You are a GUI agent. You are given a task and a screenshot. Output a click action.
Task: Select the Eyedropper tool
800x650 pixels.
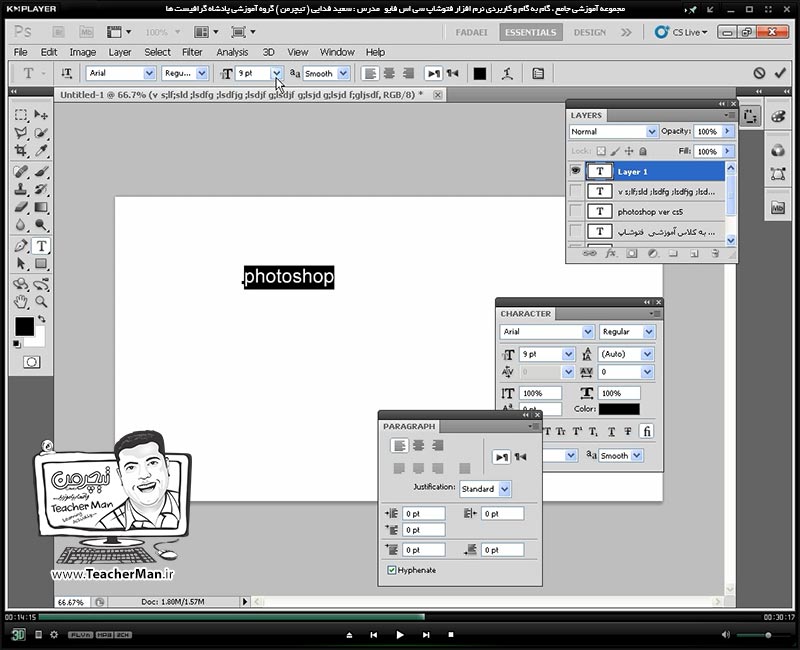pyautogui.click(x=41, y=151)
